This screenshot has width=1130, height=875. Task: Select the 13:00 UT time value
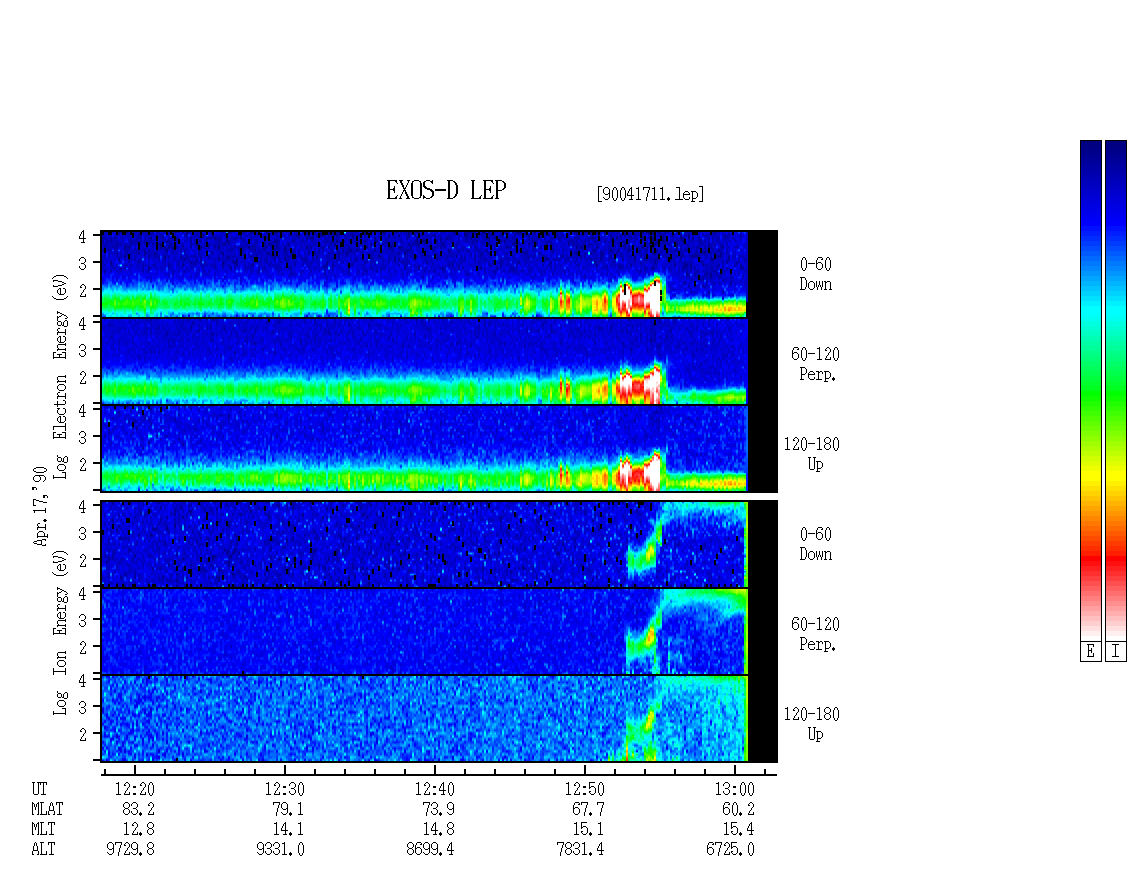click(734, 789)
